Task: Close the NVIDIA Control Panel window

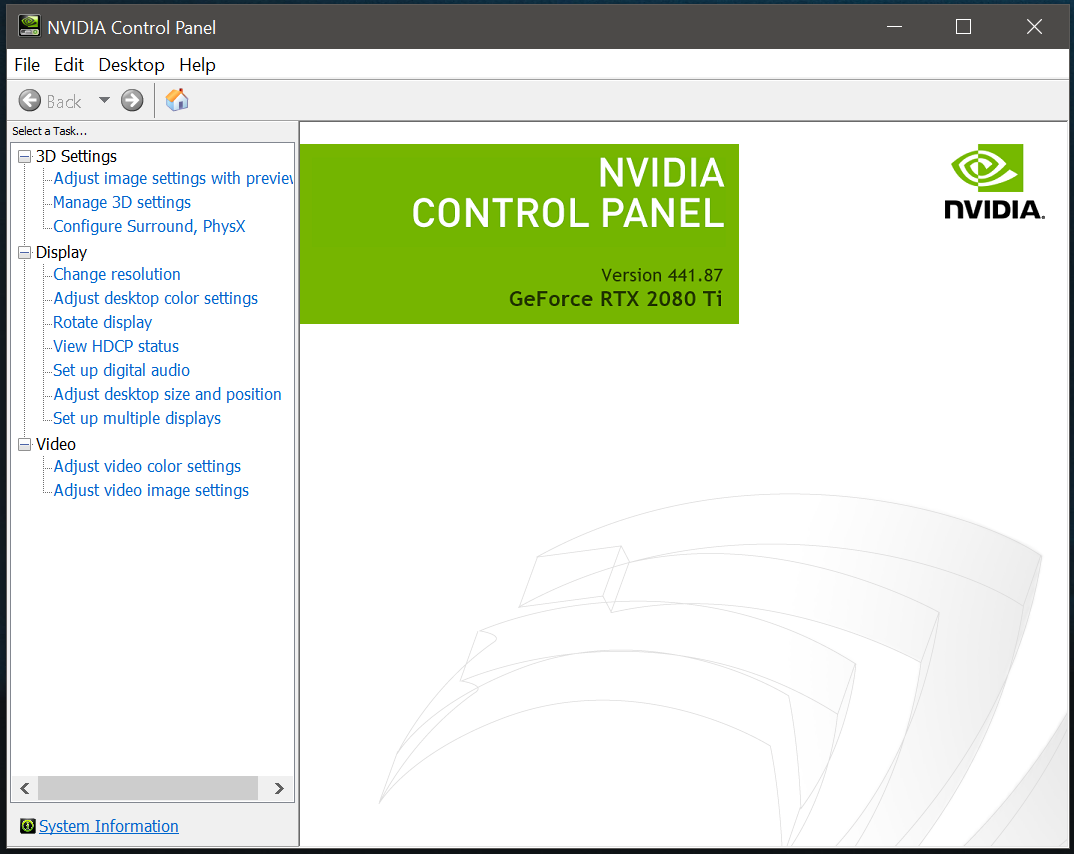Action: (x=1034, y=27)
